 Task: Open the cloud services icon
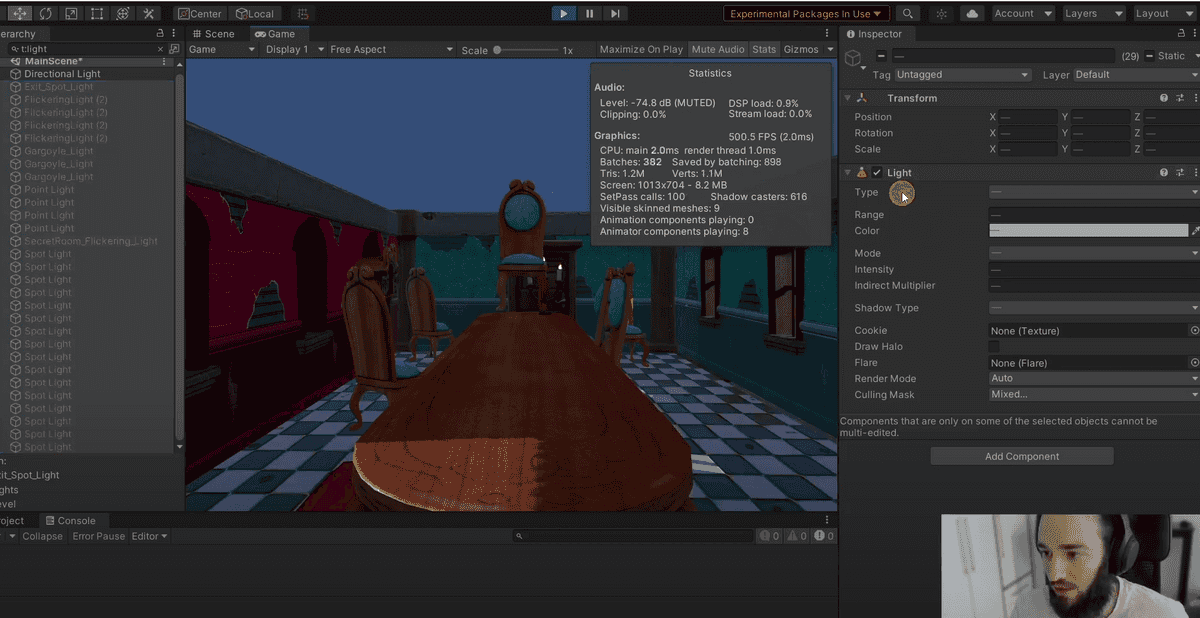pyautogui.click(x=971, y=14)
